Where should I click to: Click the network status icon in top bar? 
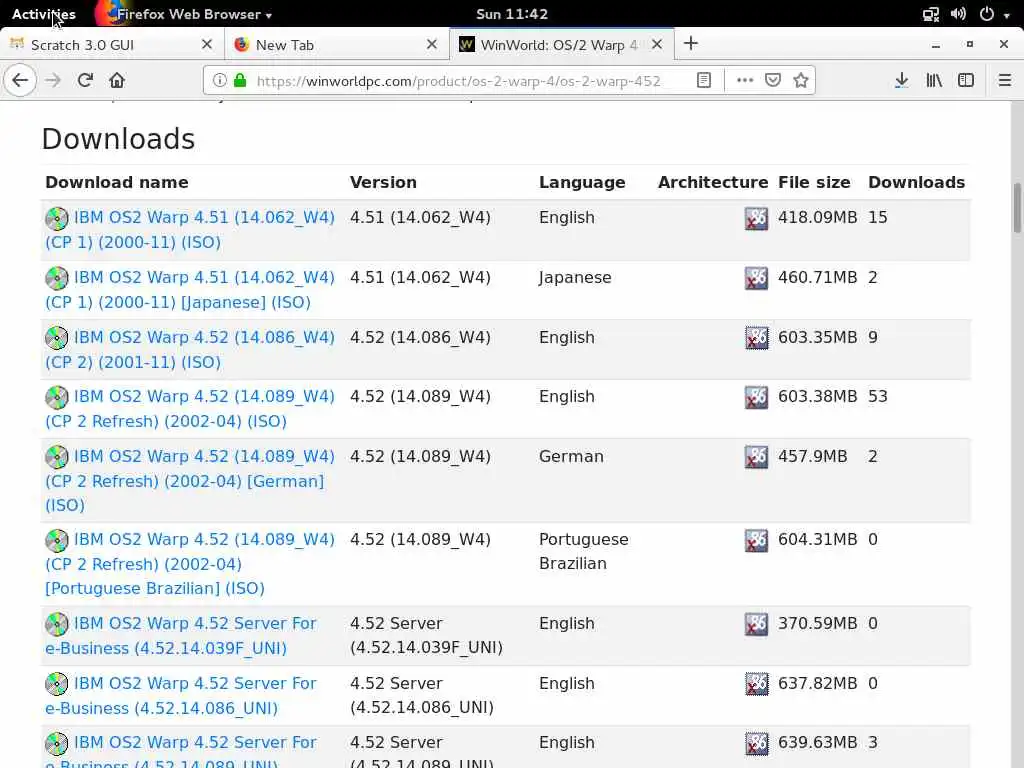931,14
